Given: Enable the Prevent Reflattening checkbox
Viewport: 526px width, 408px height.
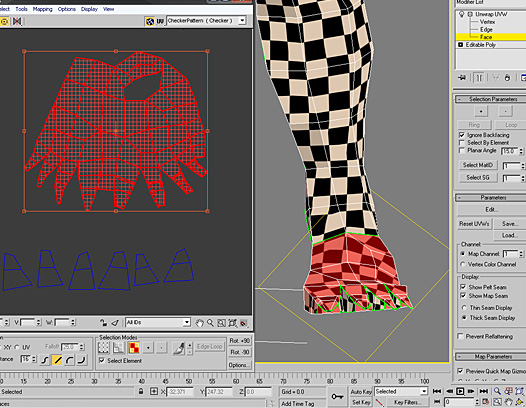Looking at the screenshot, I should click(460, 336).
